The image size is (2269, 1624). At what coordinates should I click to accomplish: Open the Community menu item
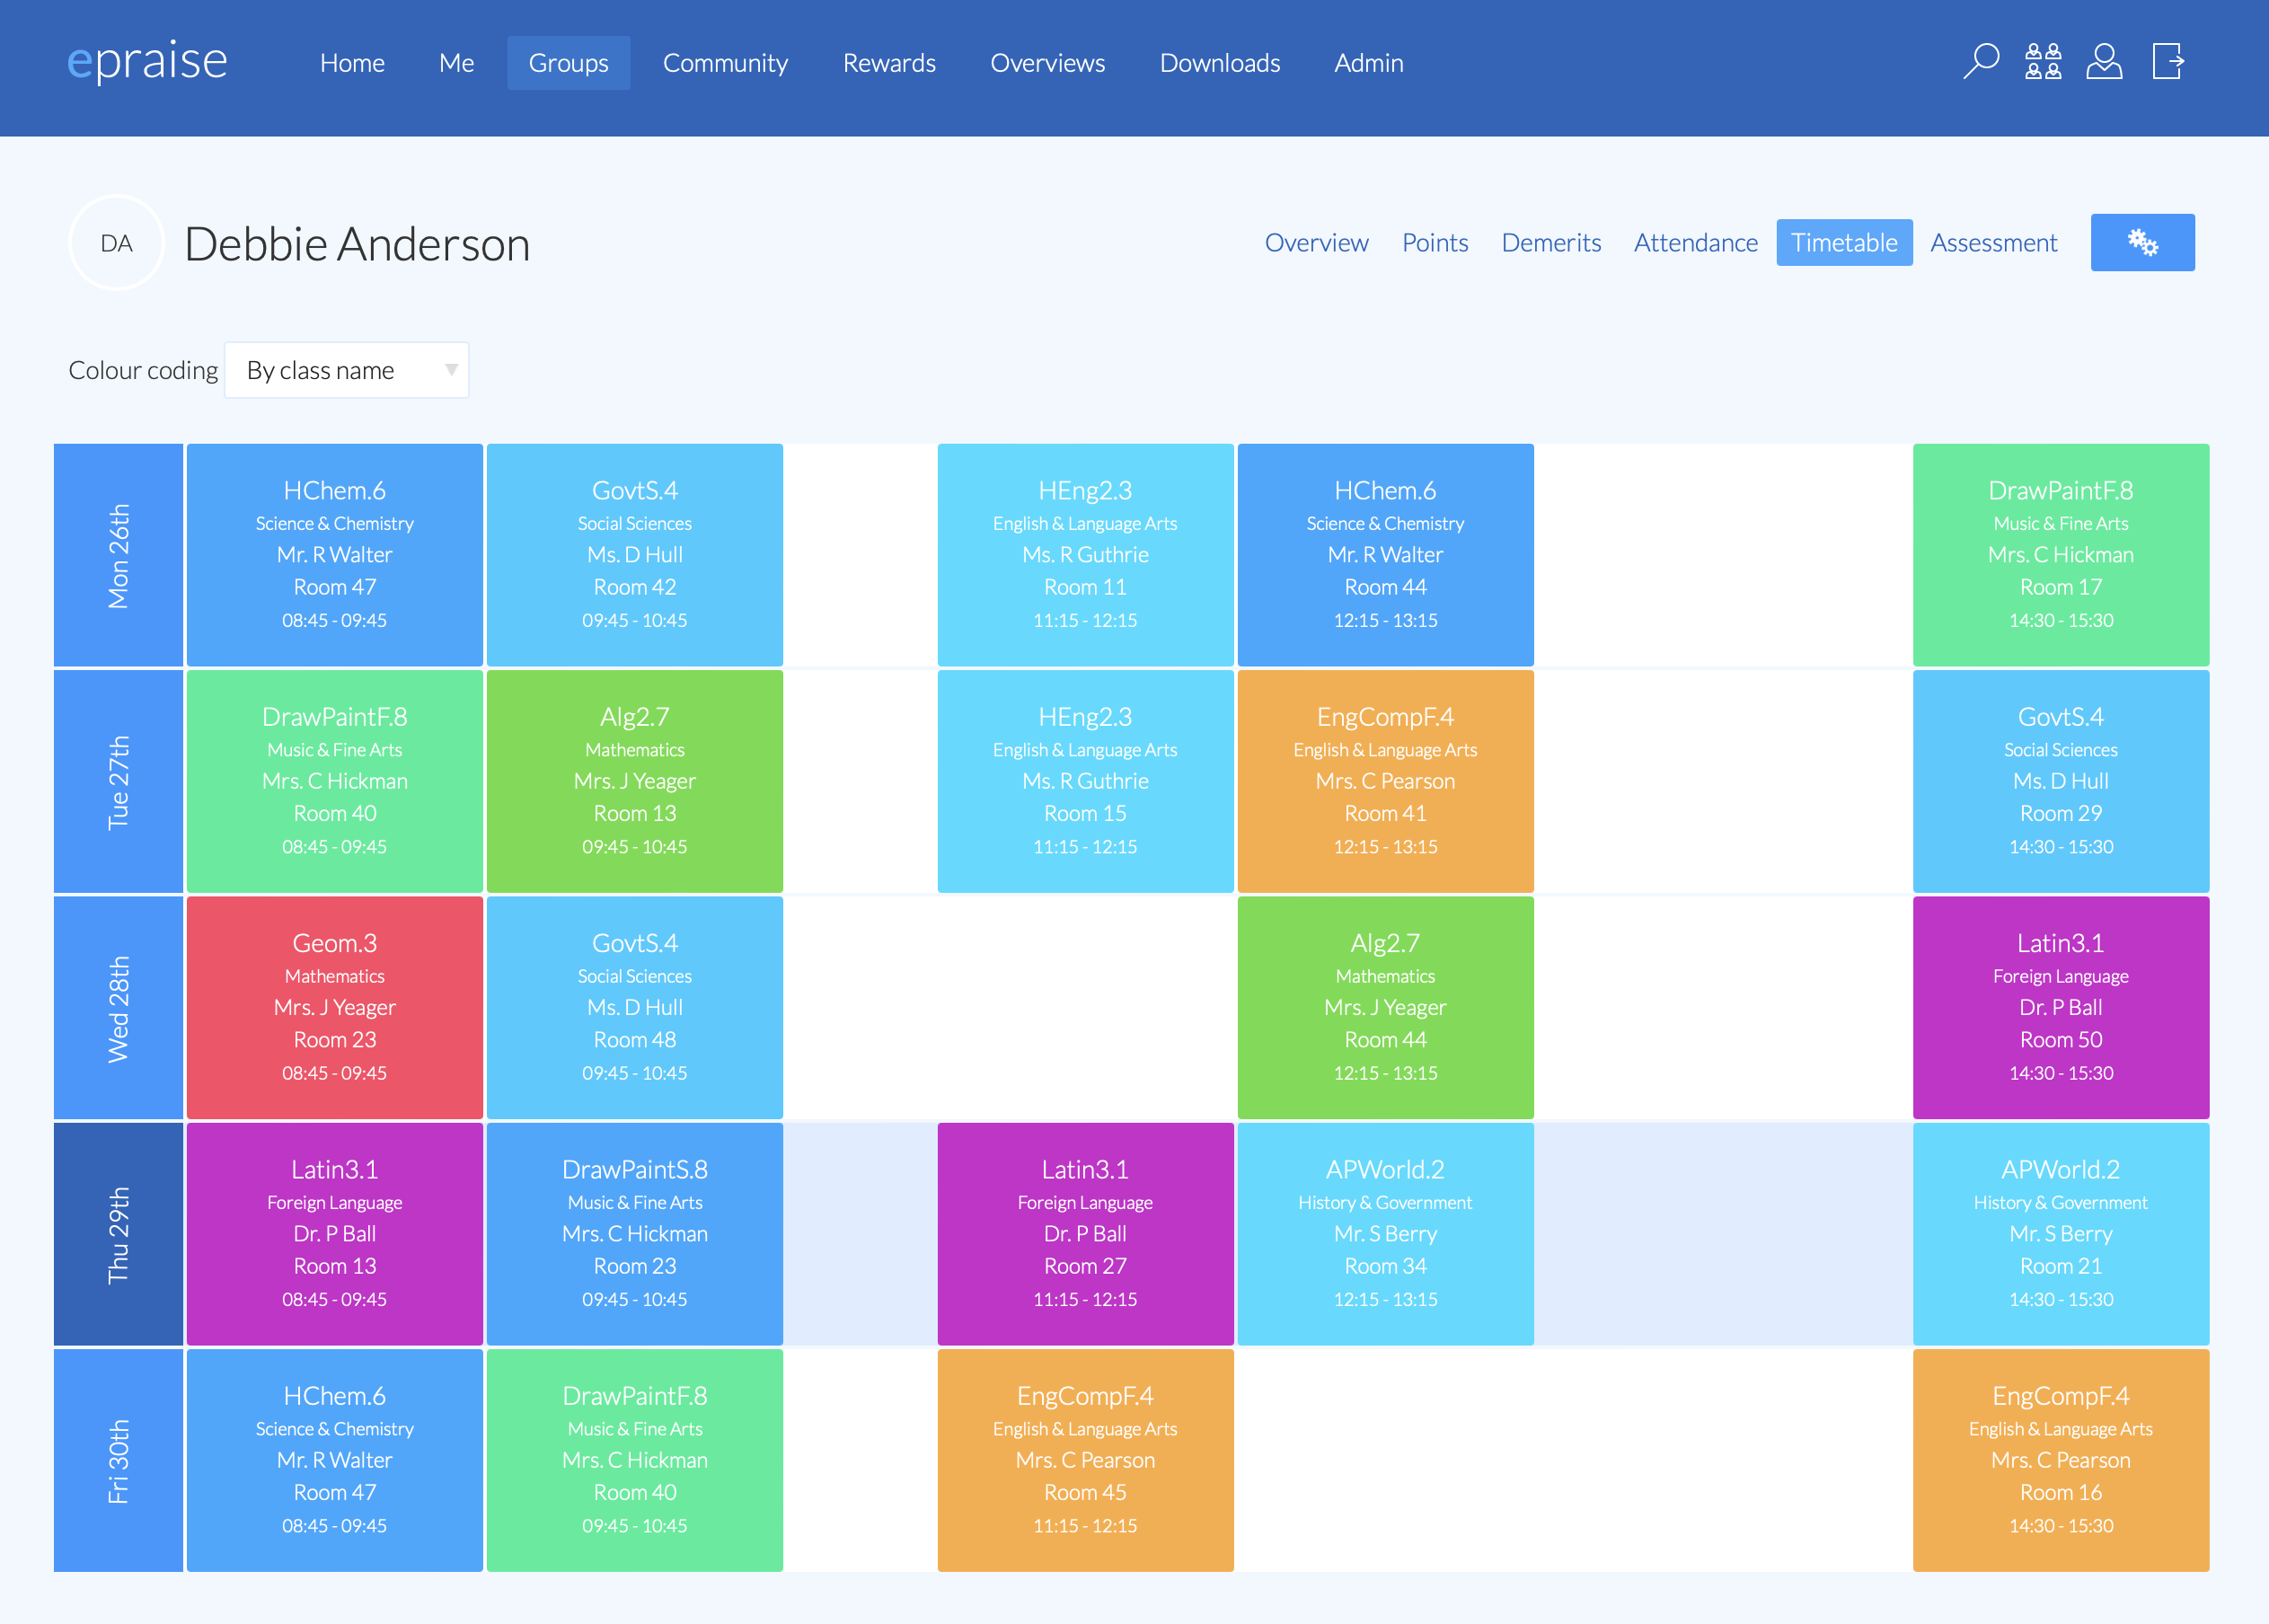click(725, 63)
